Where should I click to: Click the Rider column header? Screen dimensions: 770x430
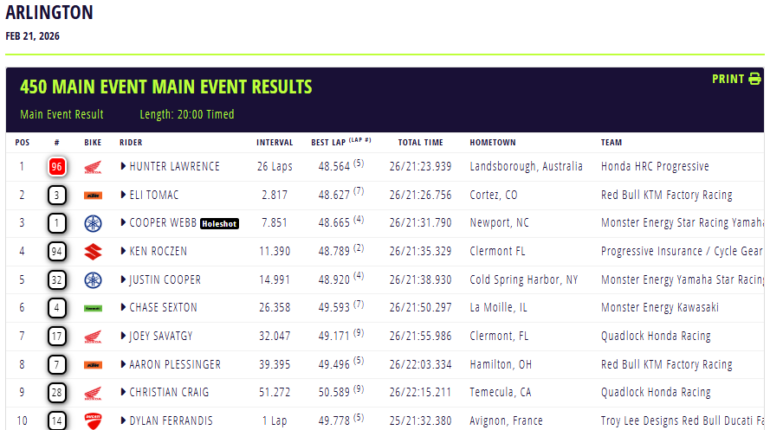pyautogui.click(x=131, y=142)
